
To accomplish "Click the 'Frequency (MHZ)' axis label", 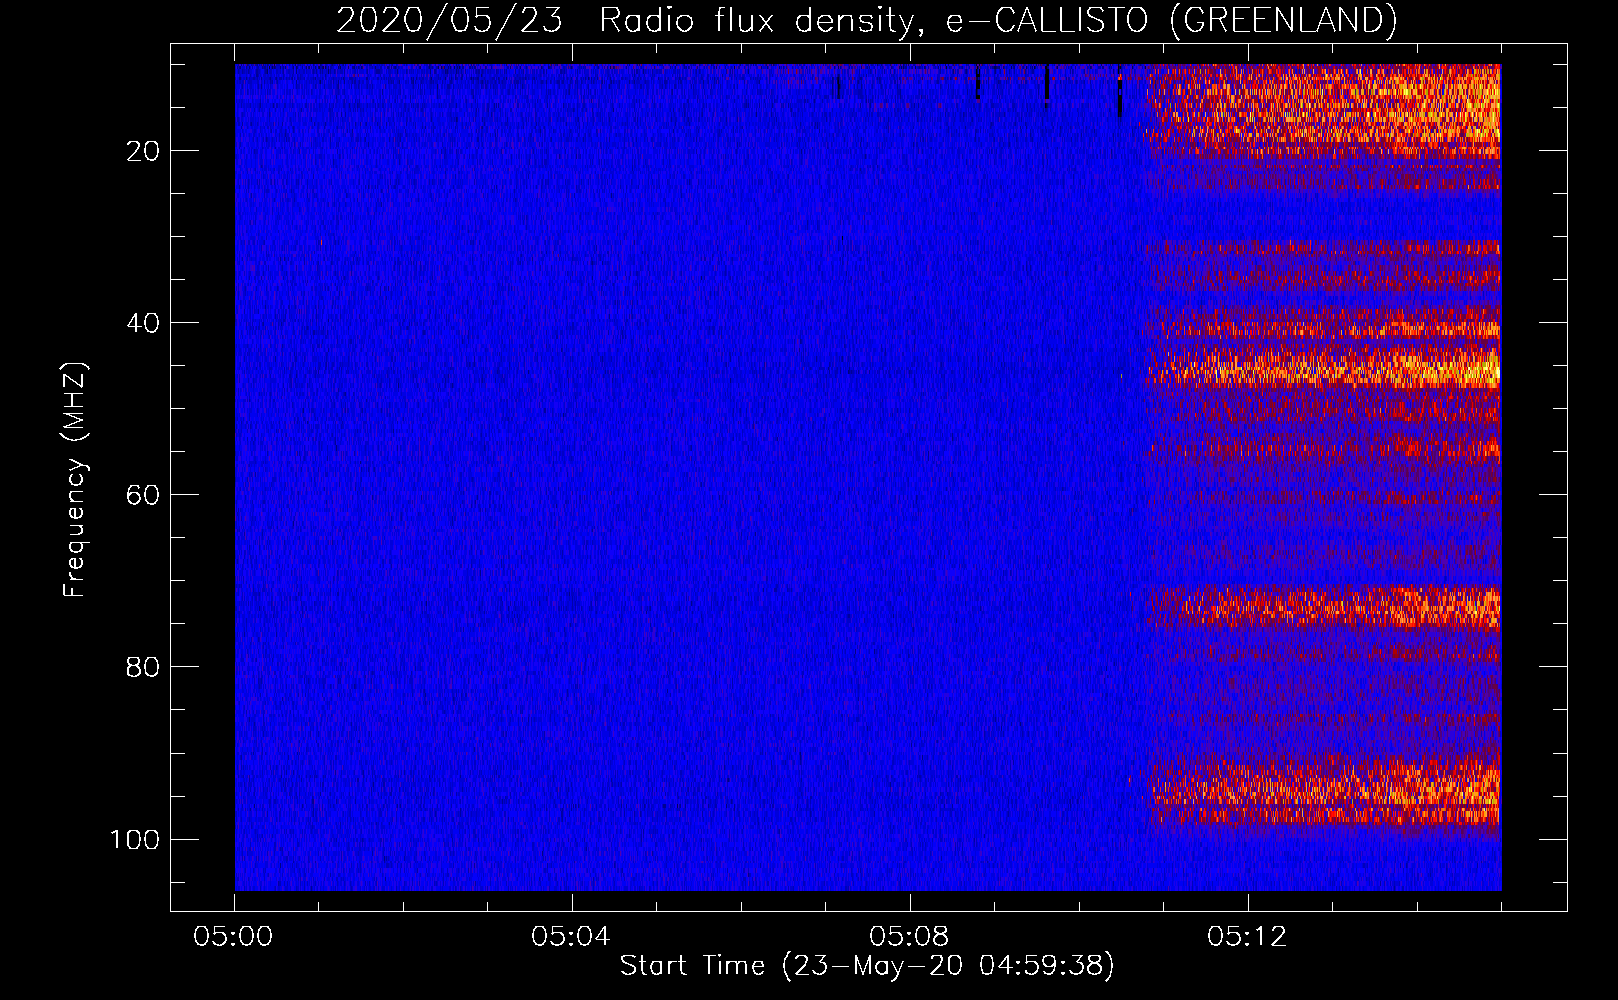I will [75, 479].
